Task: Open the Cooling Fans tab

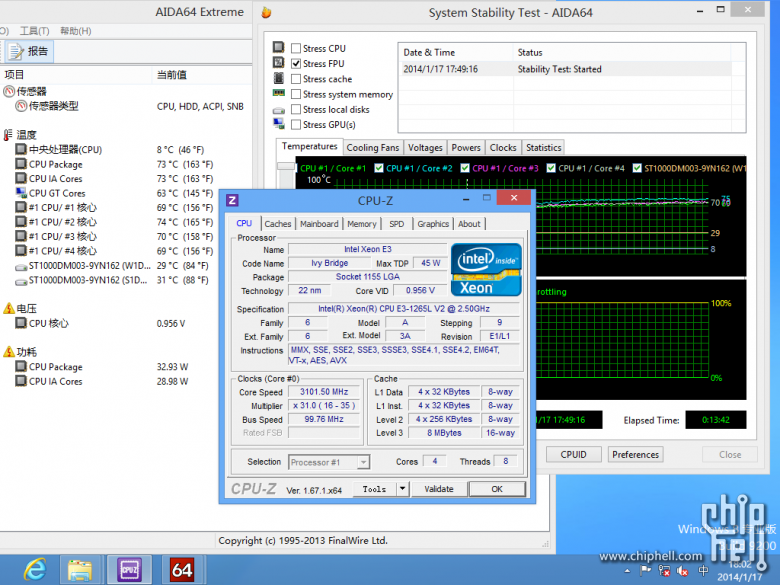Action: 373,148
